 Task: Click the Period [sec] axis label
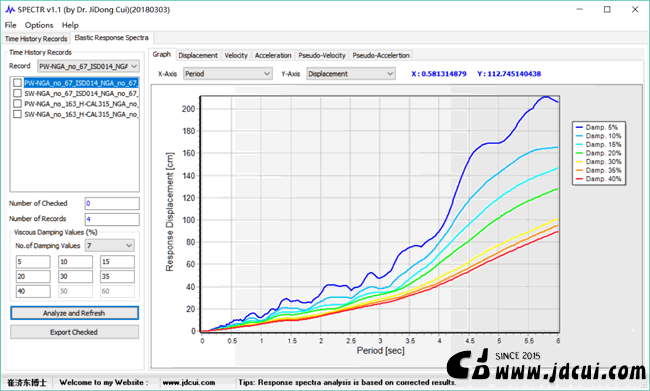tap(381, 351)
